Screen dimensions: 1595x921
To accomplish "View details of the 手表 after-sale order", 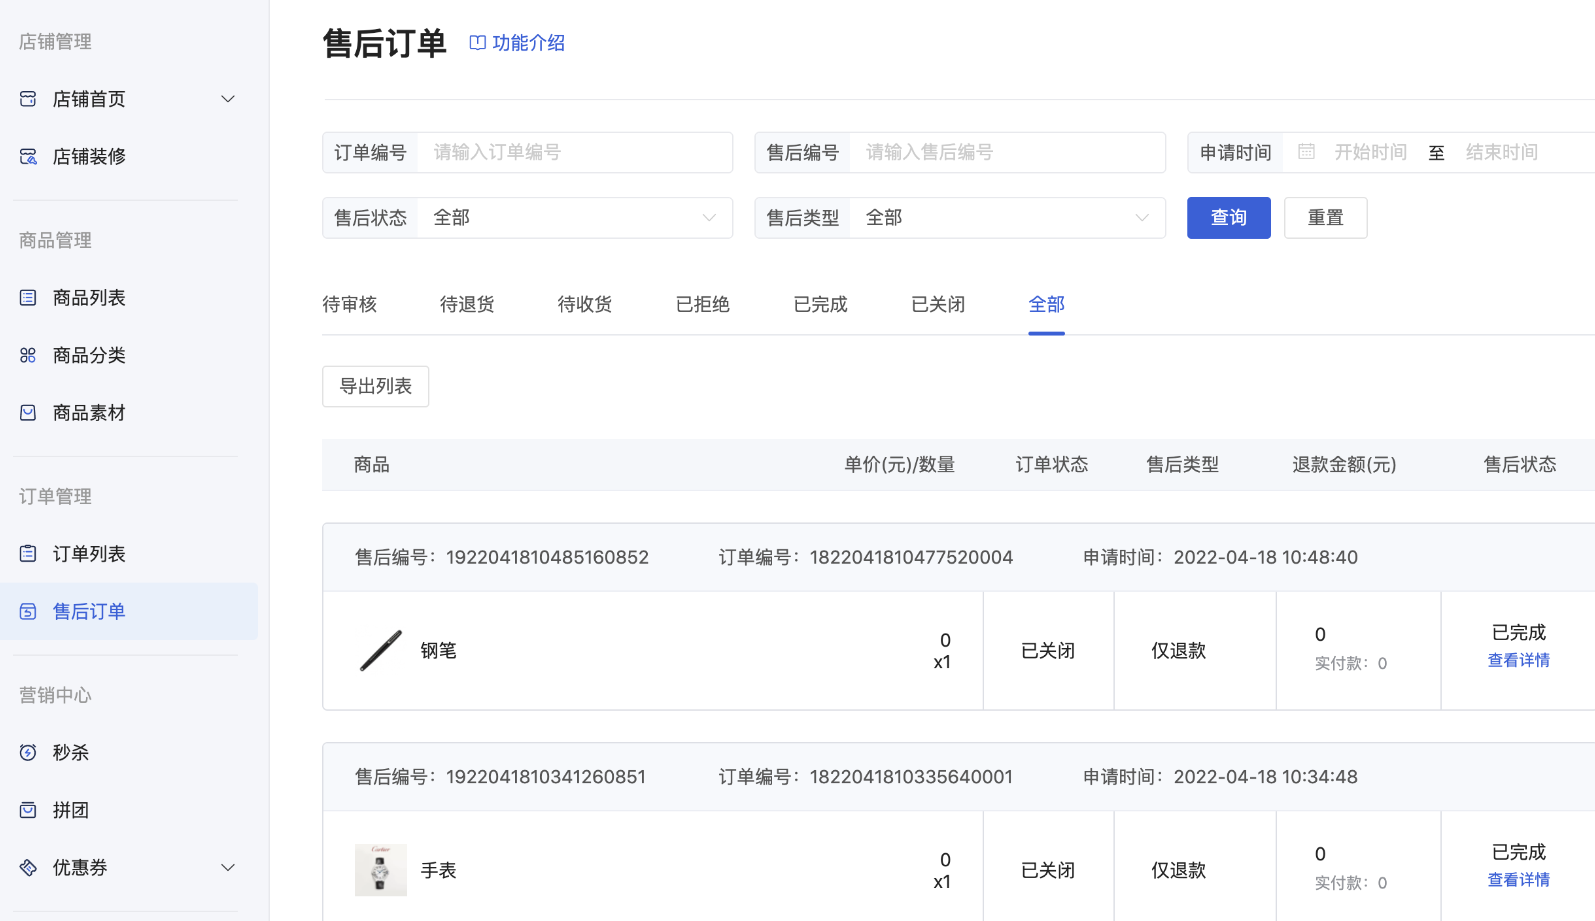I will pos(1519,880).
